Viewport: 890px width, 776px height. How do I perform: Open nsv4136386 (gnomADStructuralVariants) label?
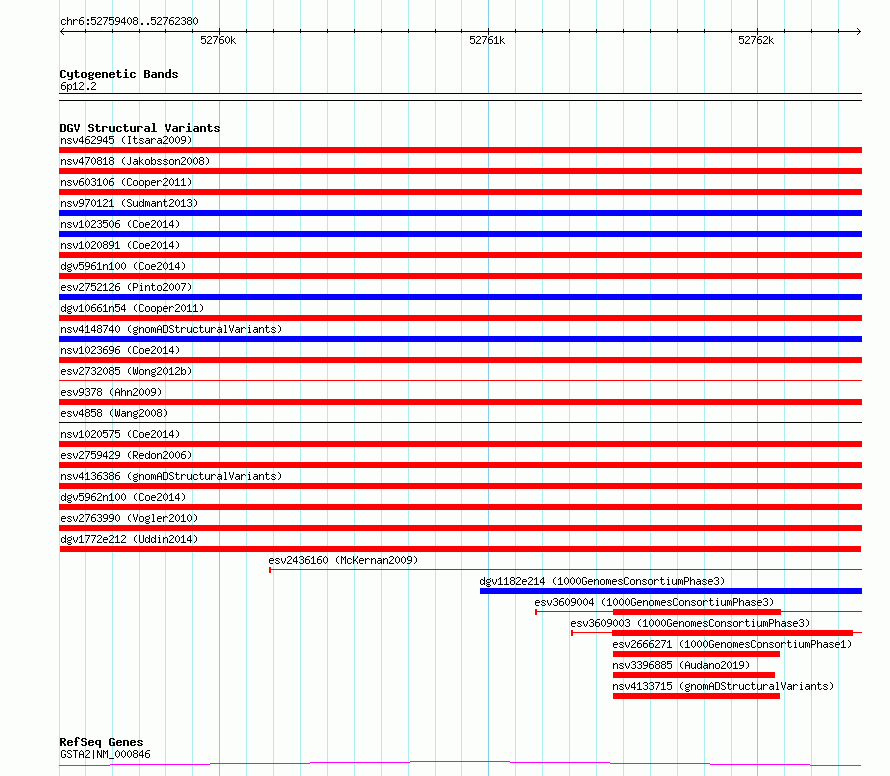coord(171,476)
